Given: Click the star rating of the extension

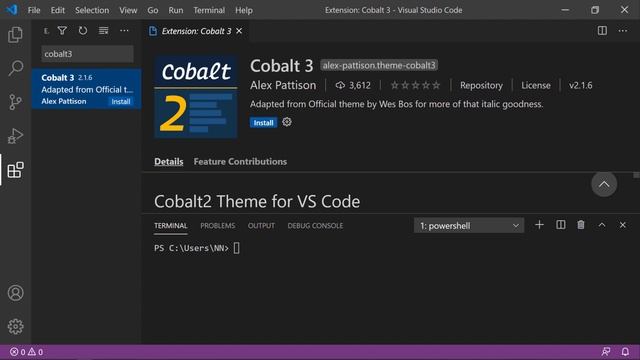Looking at the screenshot, I should [x=416, y=85].
